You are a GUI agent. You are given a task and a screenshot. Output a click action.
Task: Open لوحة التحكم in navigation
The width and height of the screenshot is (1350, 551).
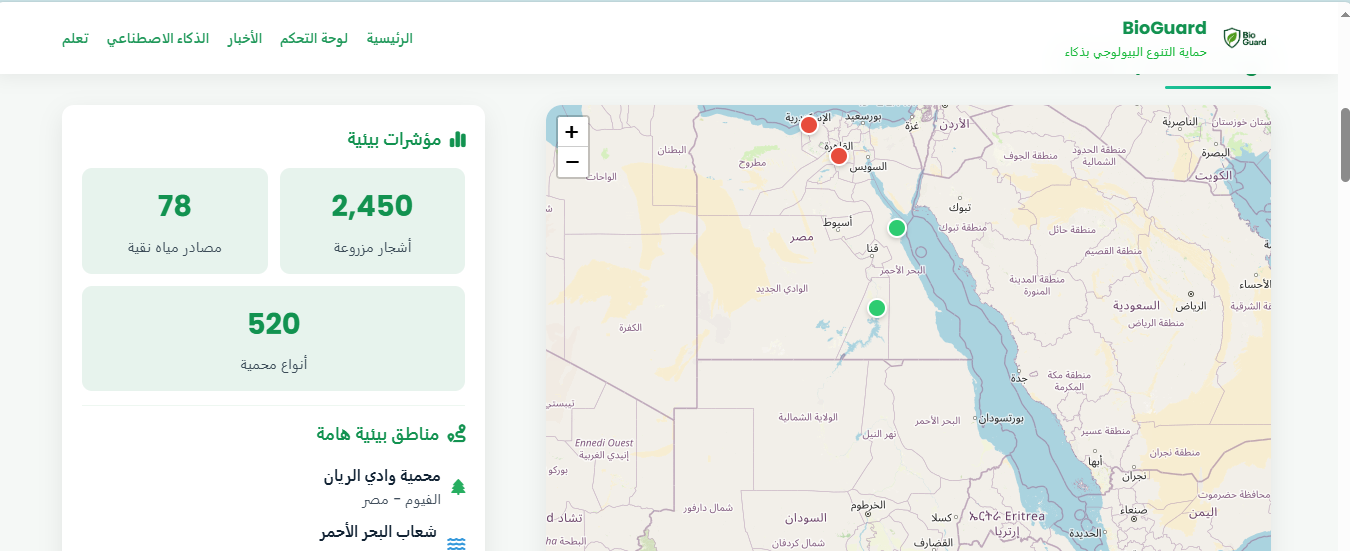pyautogui.click(x=314, y=38)
